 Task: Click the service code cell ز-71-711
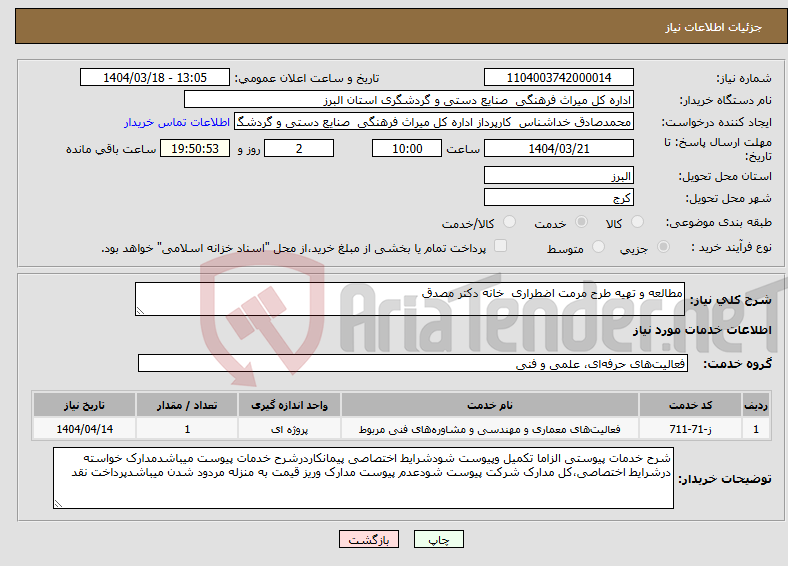tap(691, 429)
